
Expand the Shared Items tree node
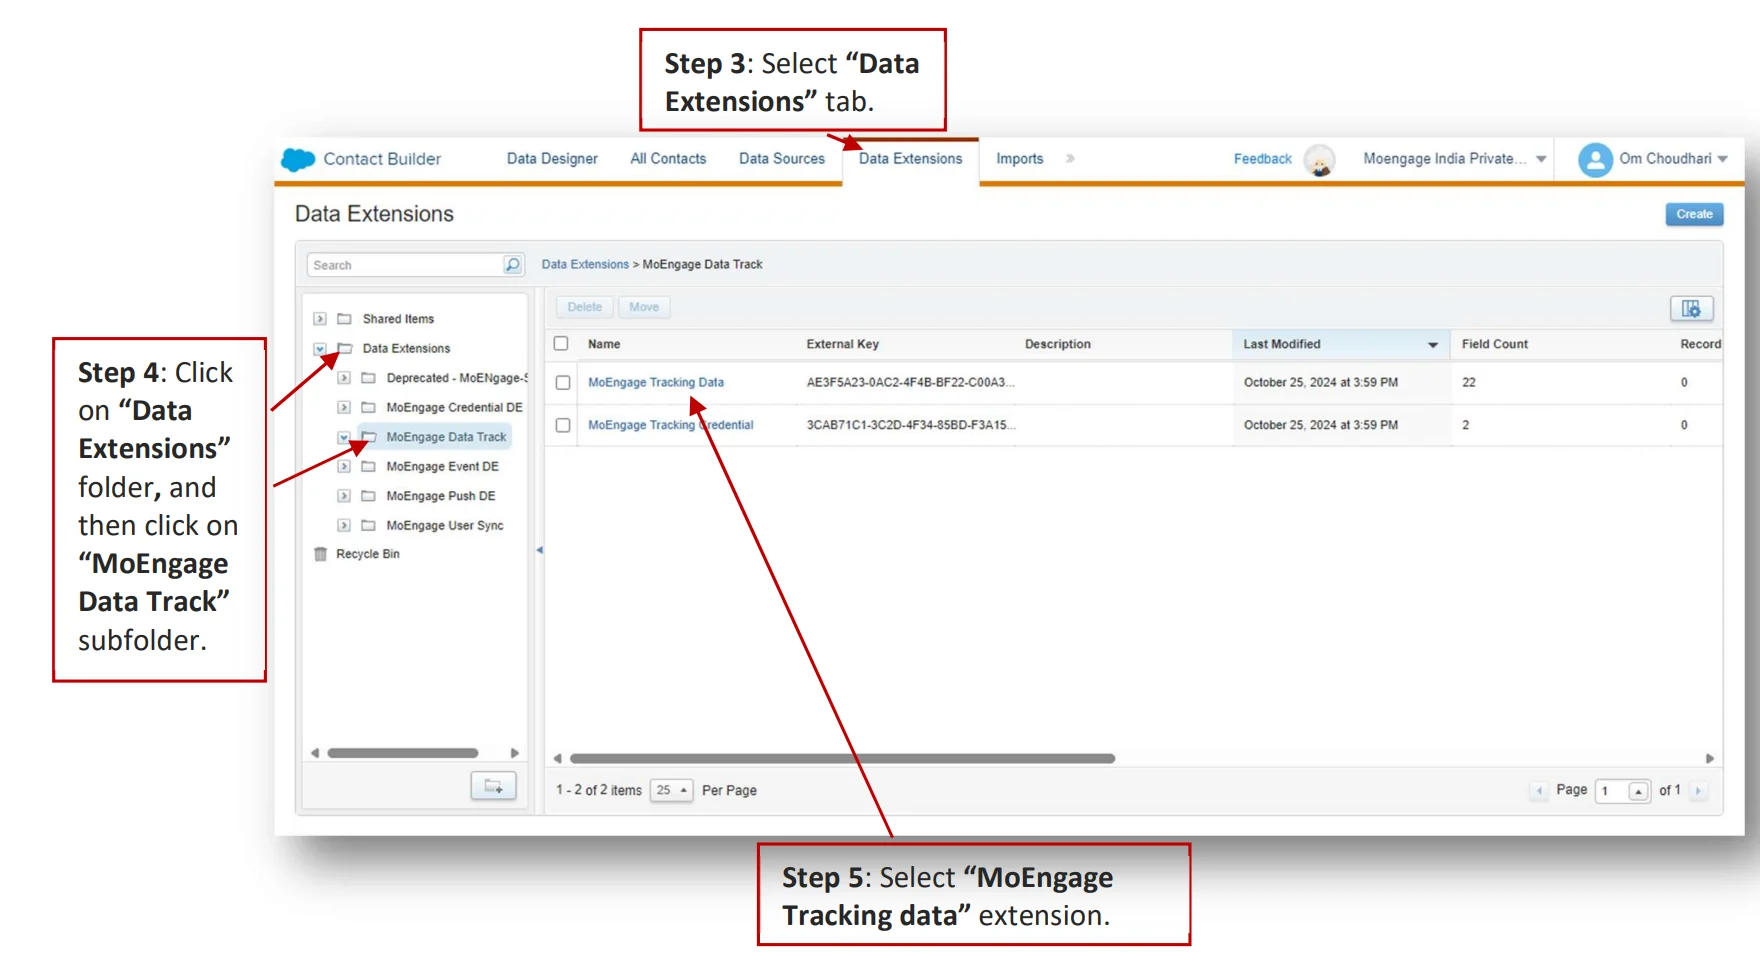click(320, 319)
